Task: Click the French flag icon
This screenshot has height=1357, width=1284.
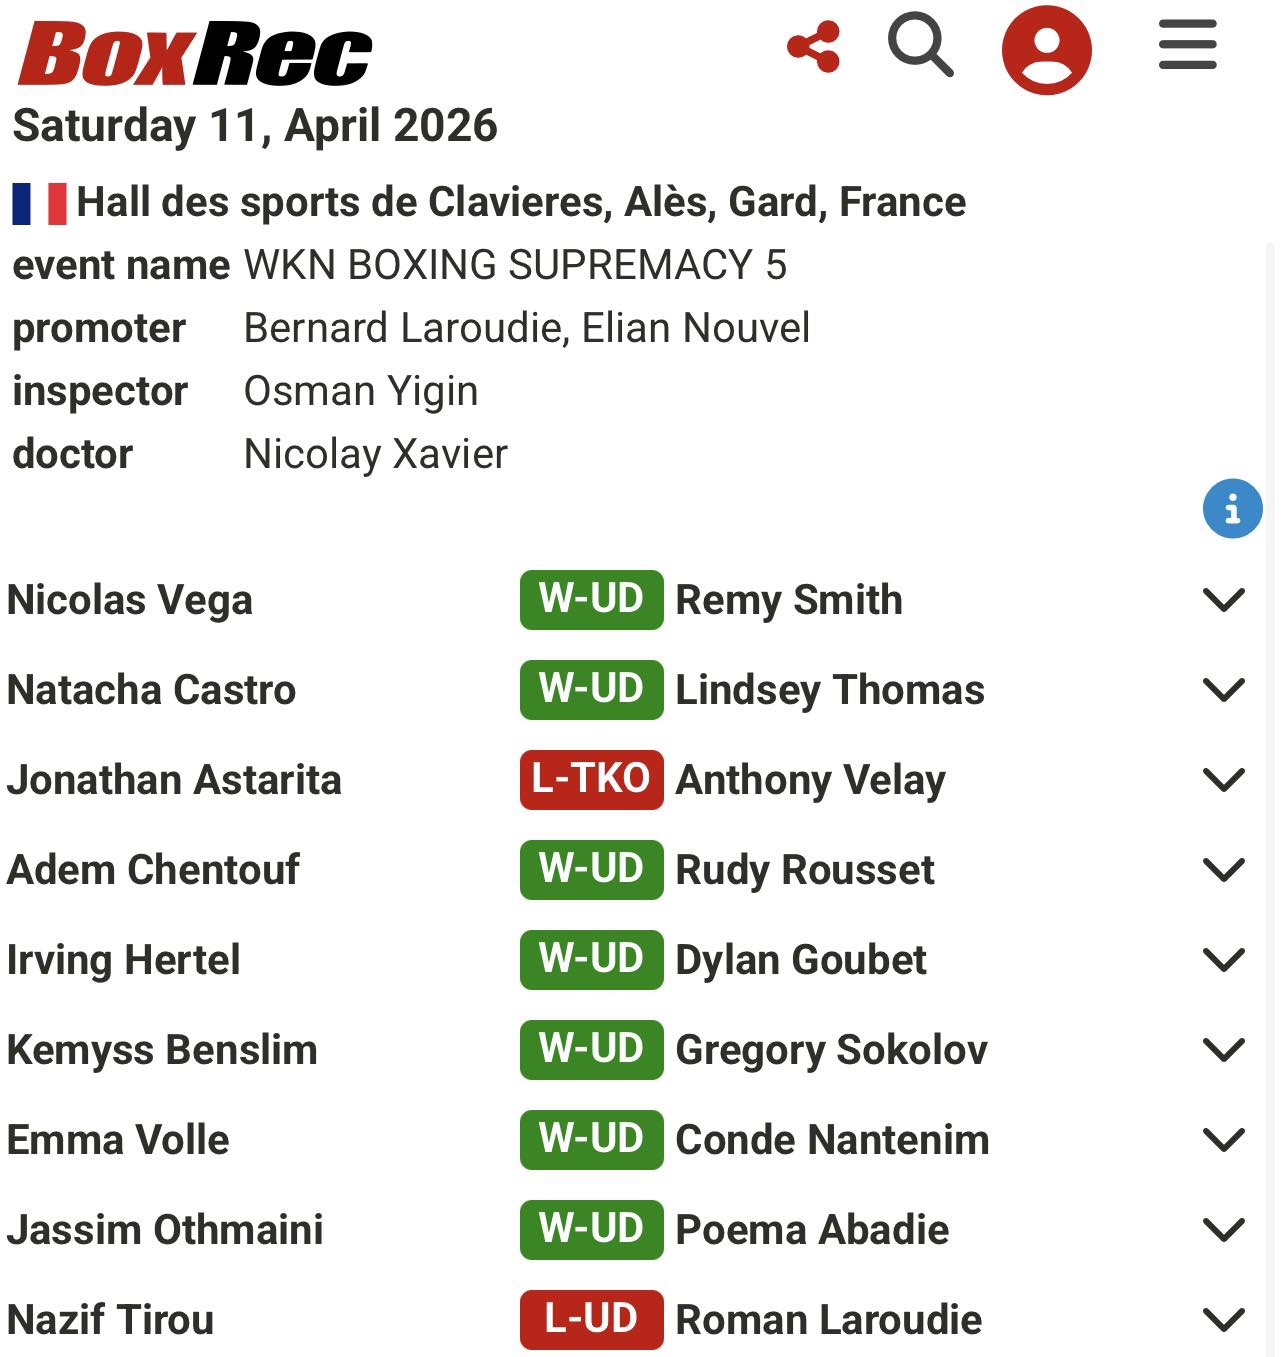Action: (x=39, y=203)
